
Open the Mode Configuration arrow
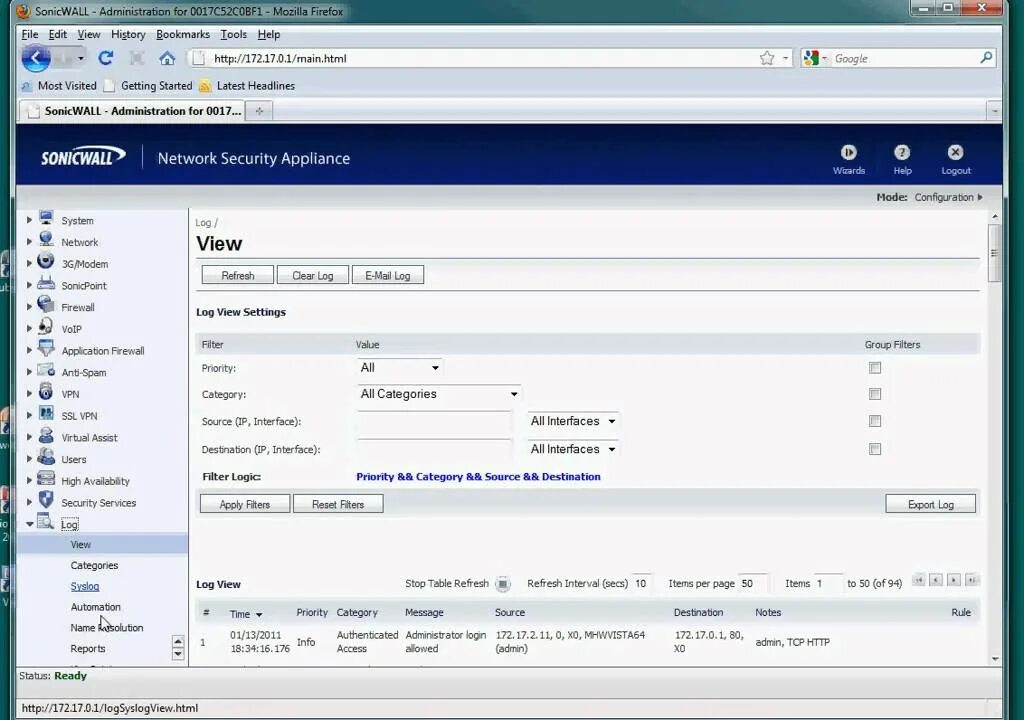click(980, 197)
